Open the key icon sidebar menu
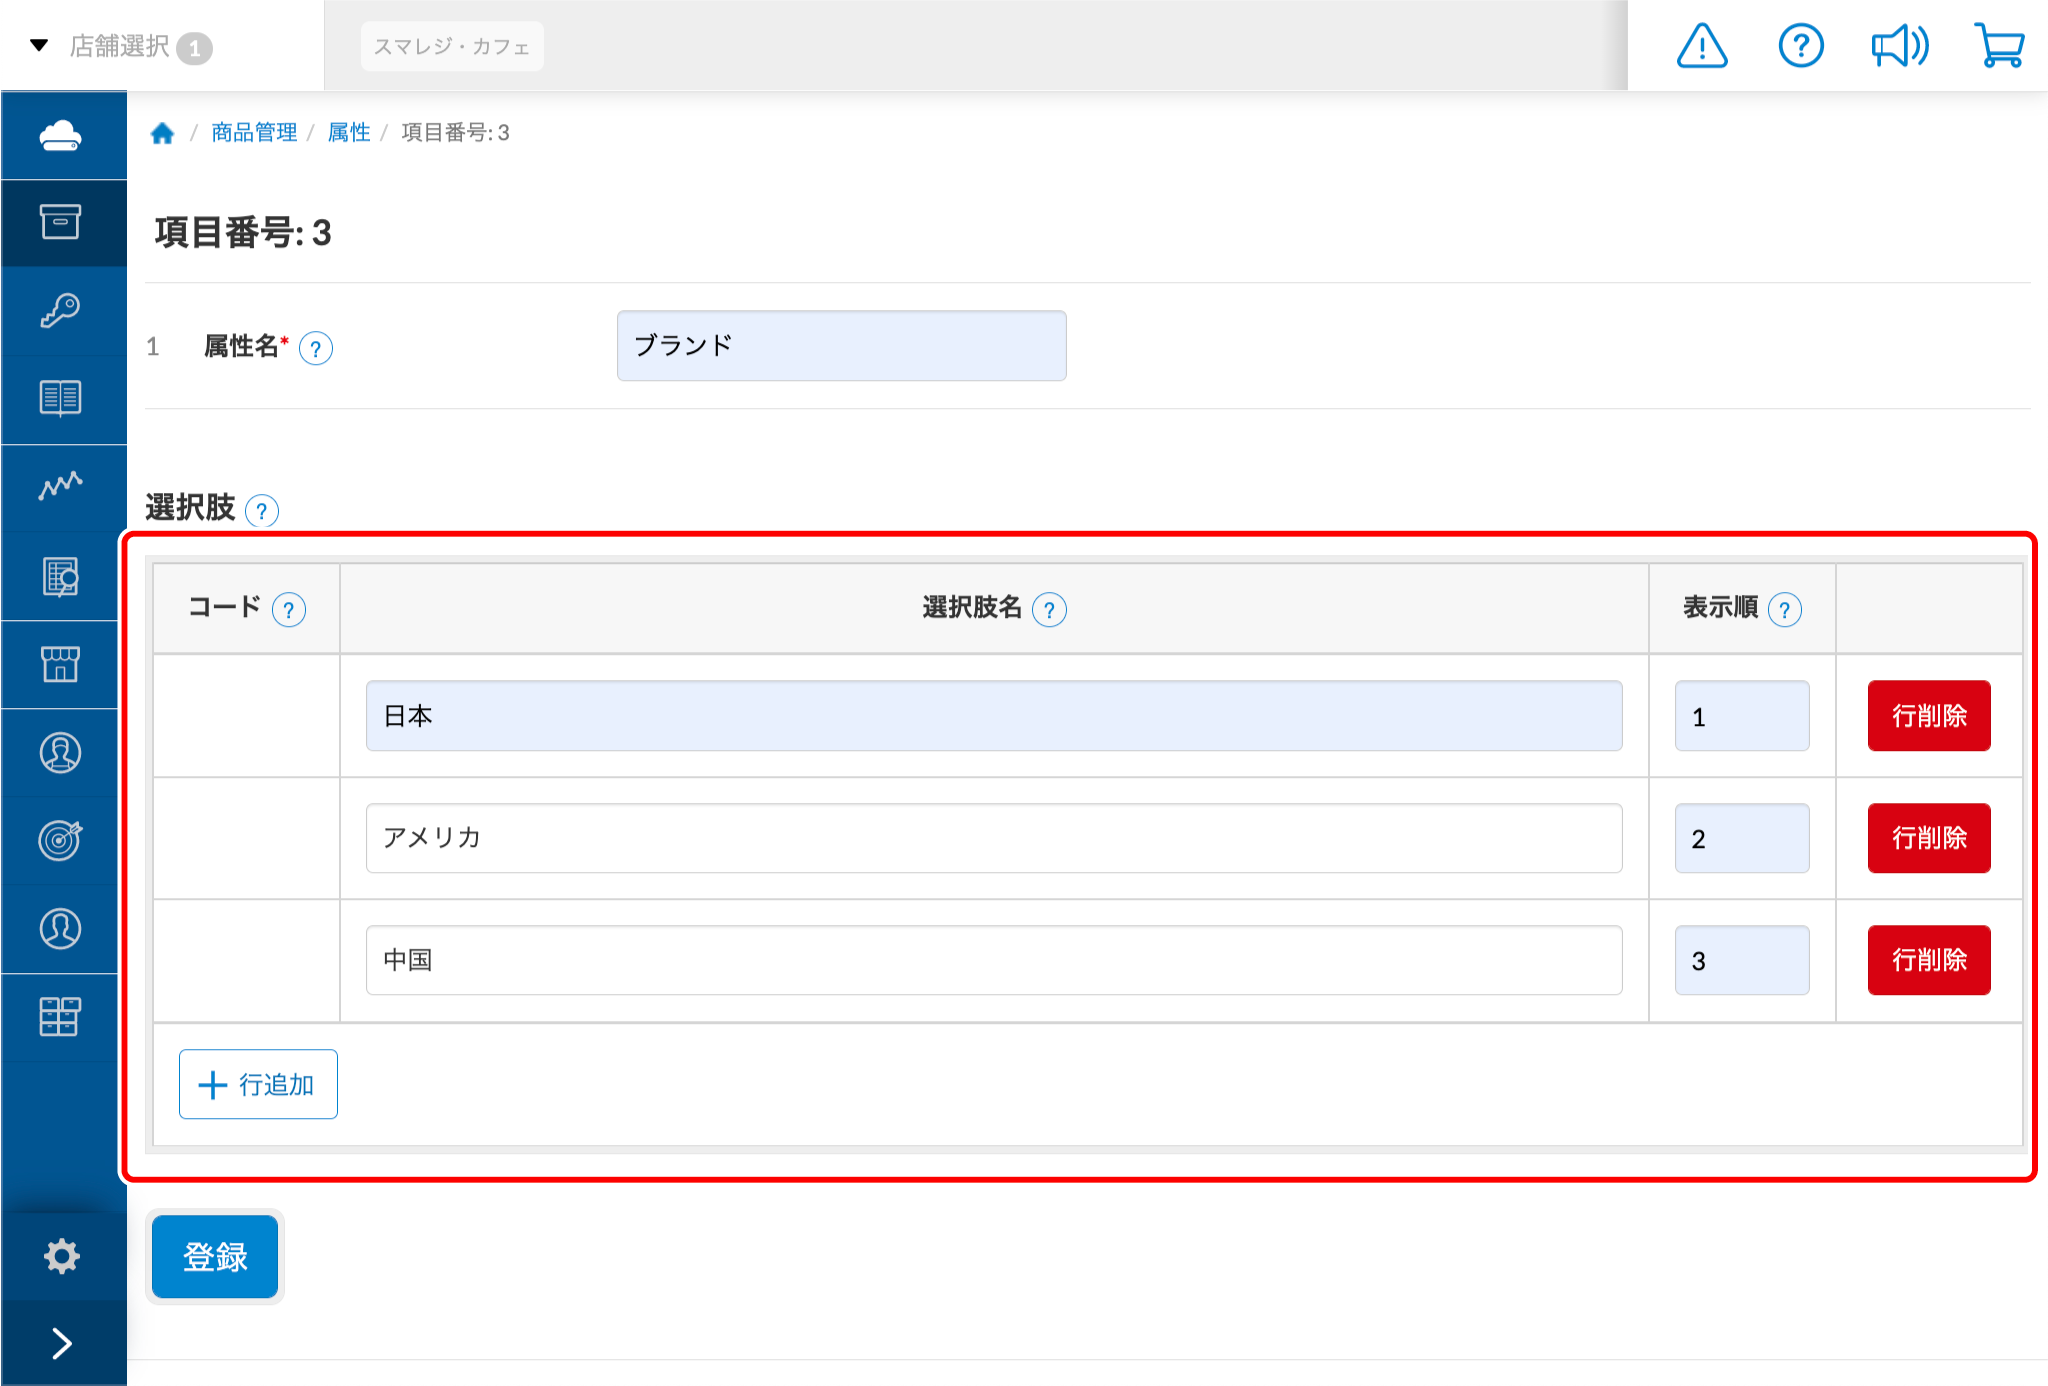2048x1386 pixels. (x=61, y=310)
